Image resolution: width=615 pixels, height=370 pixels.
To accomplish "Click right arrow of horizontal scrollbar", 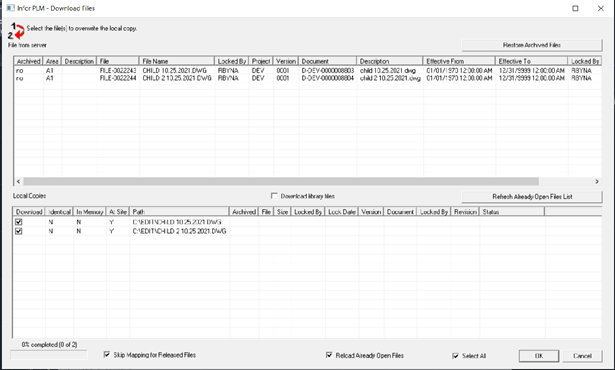I will (x=597, y=181).
